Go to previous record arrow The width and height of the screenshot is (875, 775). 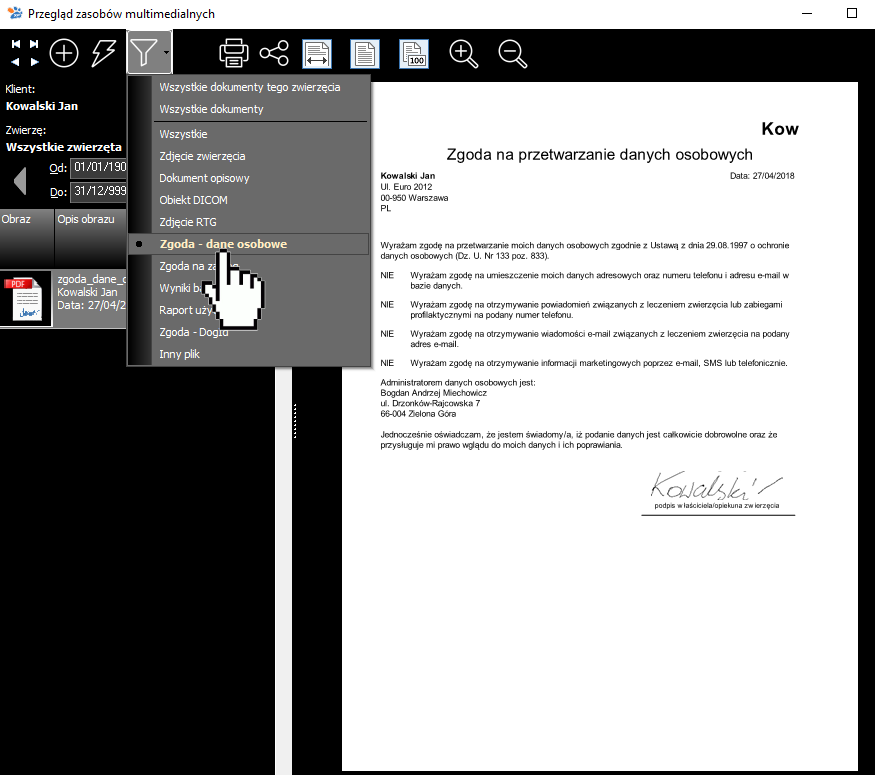16,62
